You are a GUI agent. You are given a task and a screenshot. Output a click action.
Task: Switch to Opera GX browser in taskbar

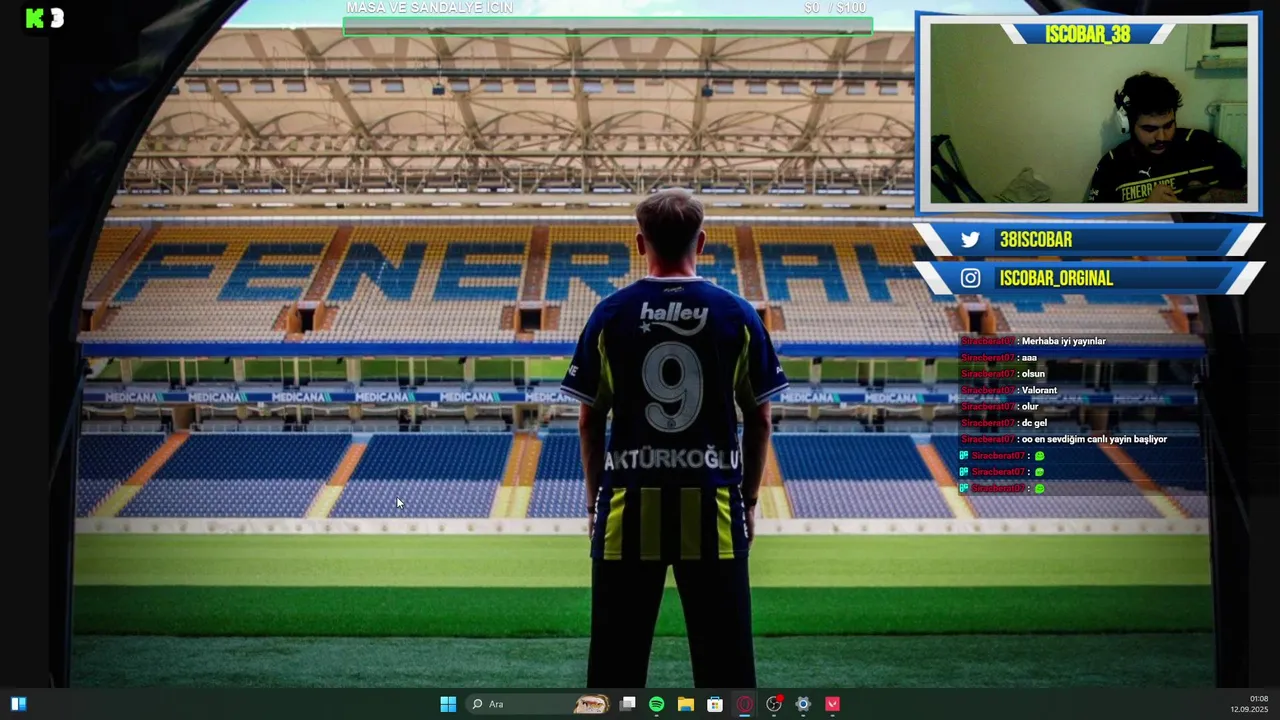(744, 704)
